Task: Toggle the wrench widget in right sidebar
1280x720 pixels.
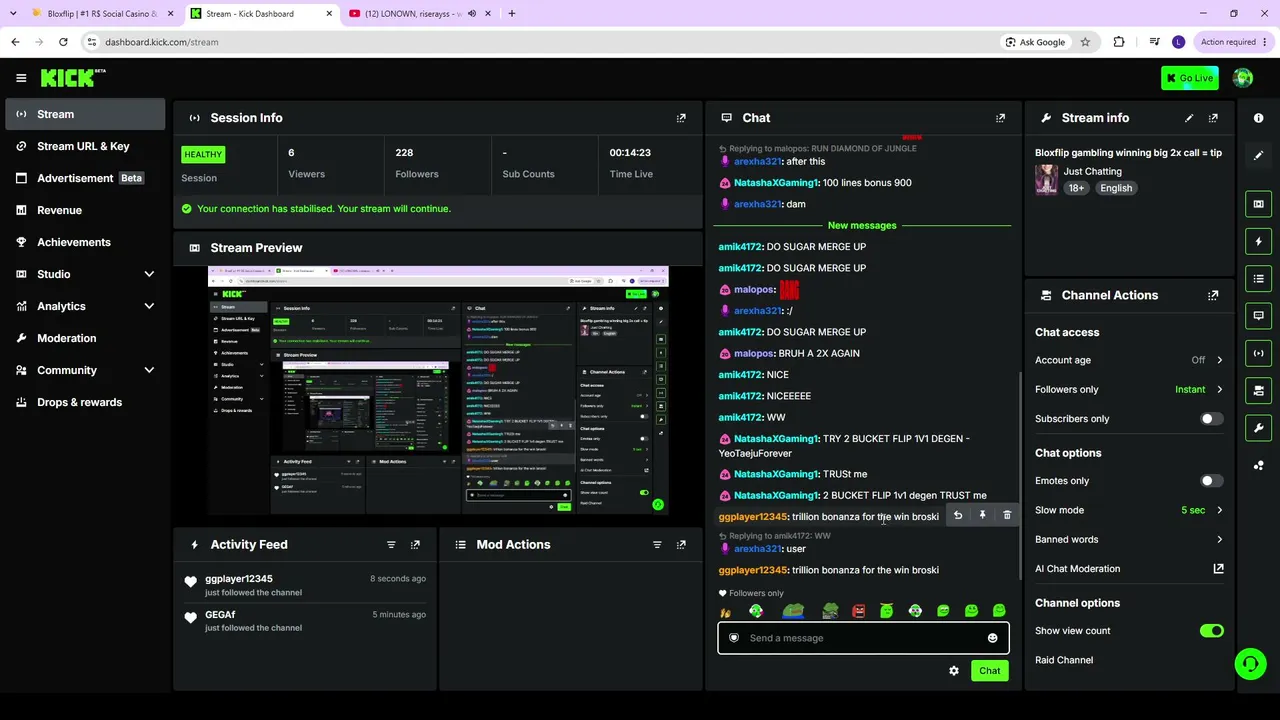Action: coord(1258,428)
